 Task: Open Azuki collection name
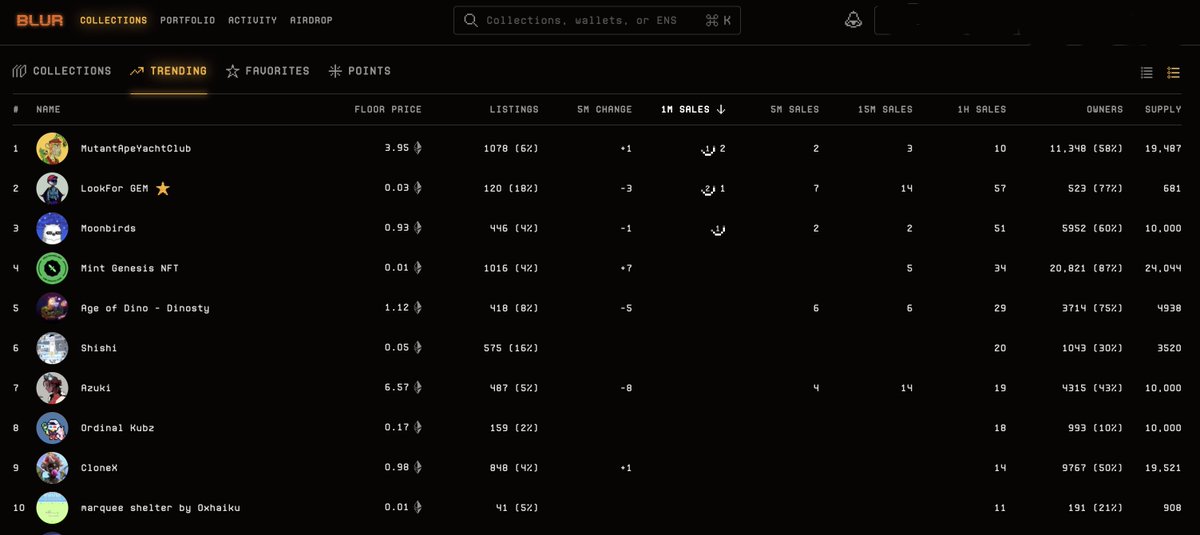[97, 388]
